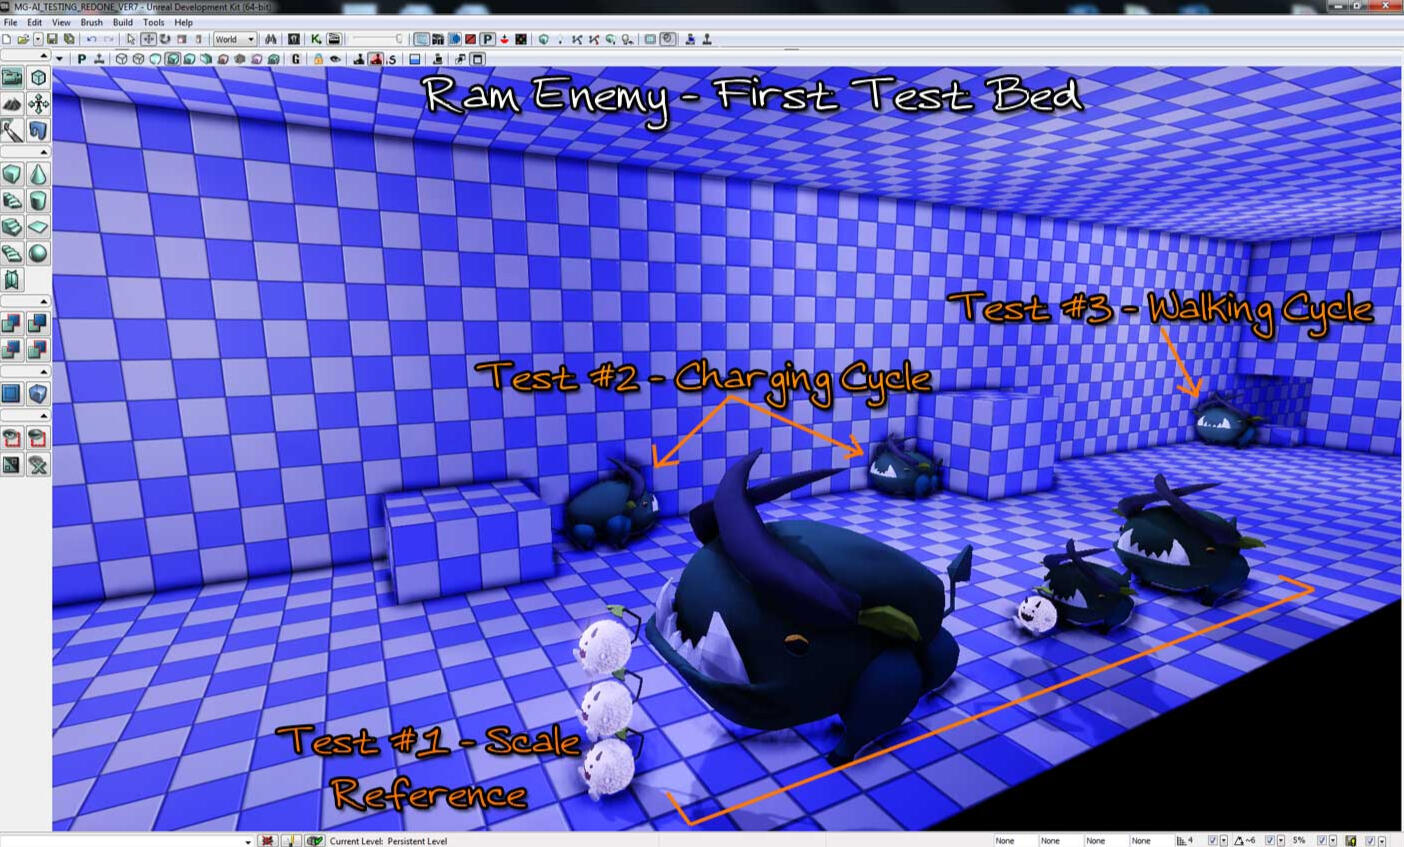1404x847 pixels.
Task: Collapse the brush primitives section arrow
Action: pos(43,152)
